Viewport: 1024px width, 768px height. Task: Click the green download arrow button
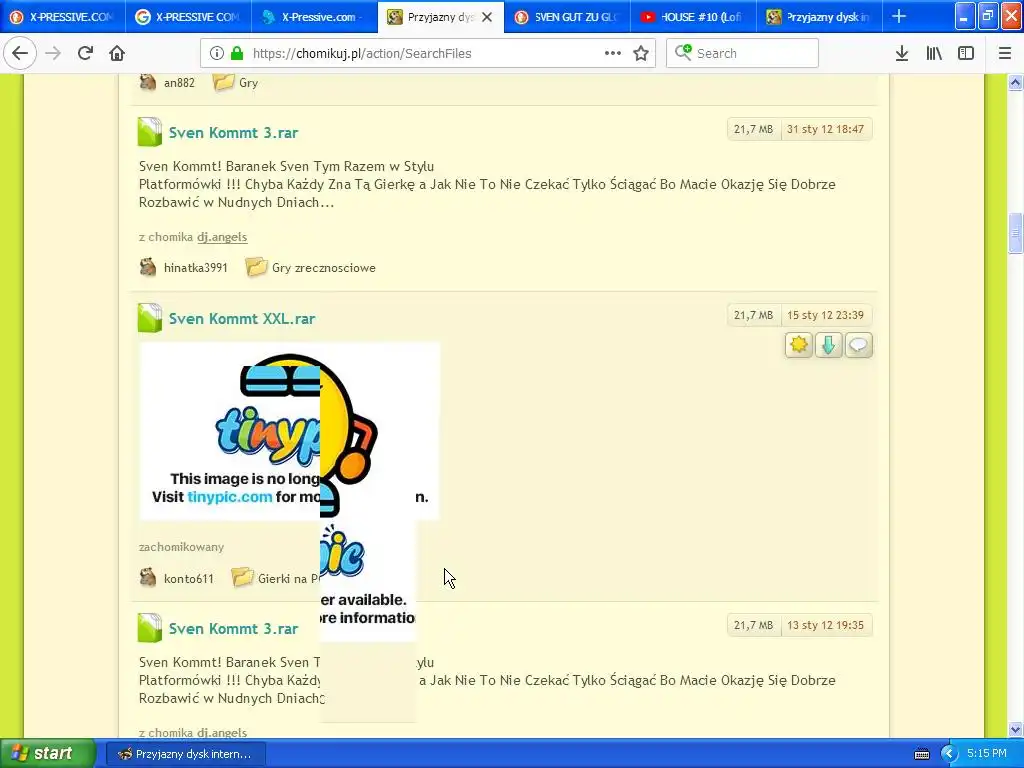tap(829, 345)
